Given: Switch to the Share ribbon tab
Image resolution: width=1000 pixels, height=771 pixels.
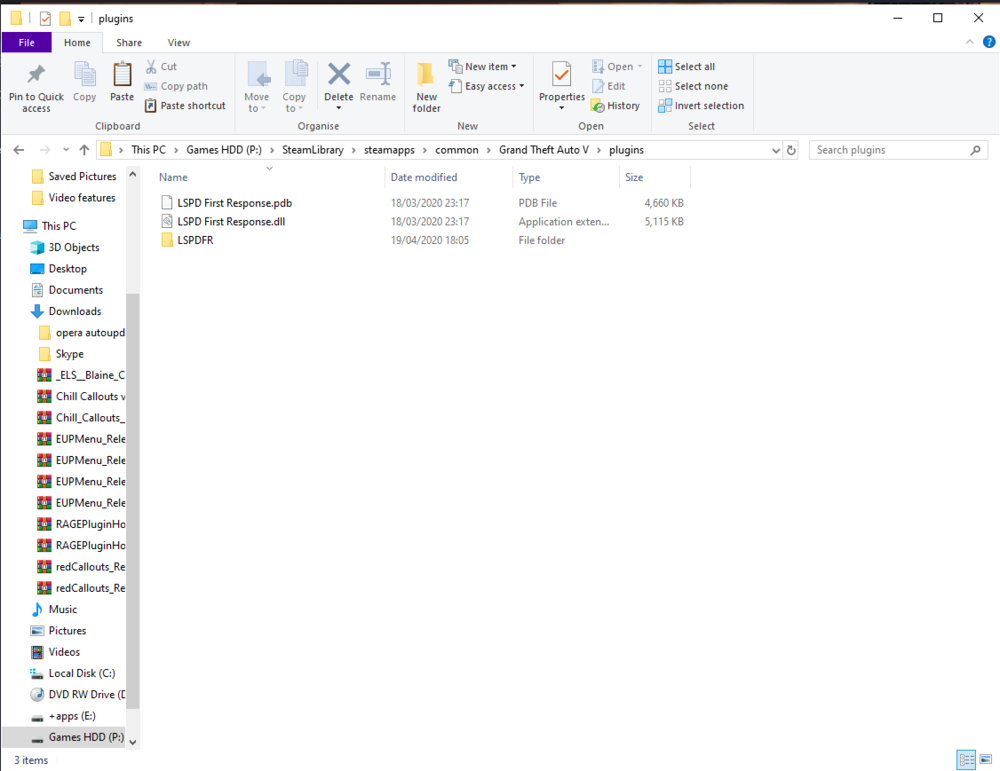Looking at the screenshot, I should pyautogui.click(x=129, y=43).
